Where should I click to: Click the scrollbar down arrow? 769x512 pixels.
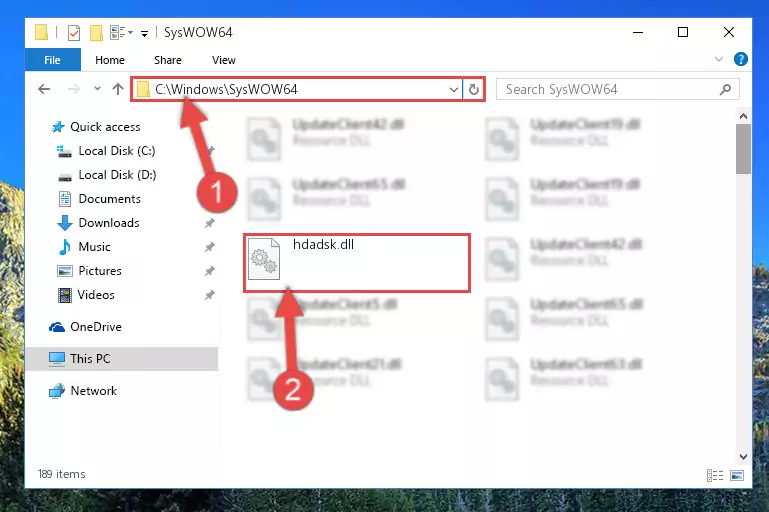click(x=743, y=457)
